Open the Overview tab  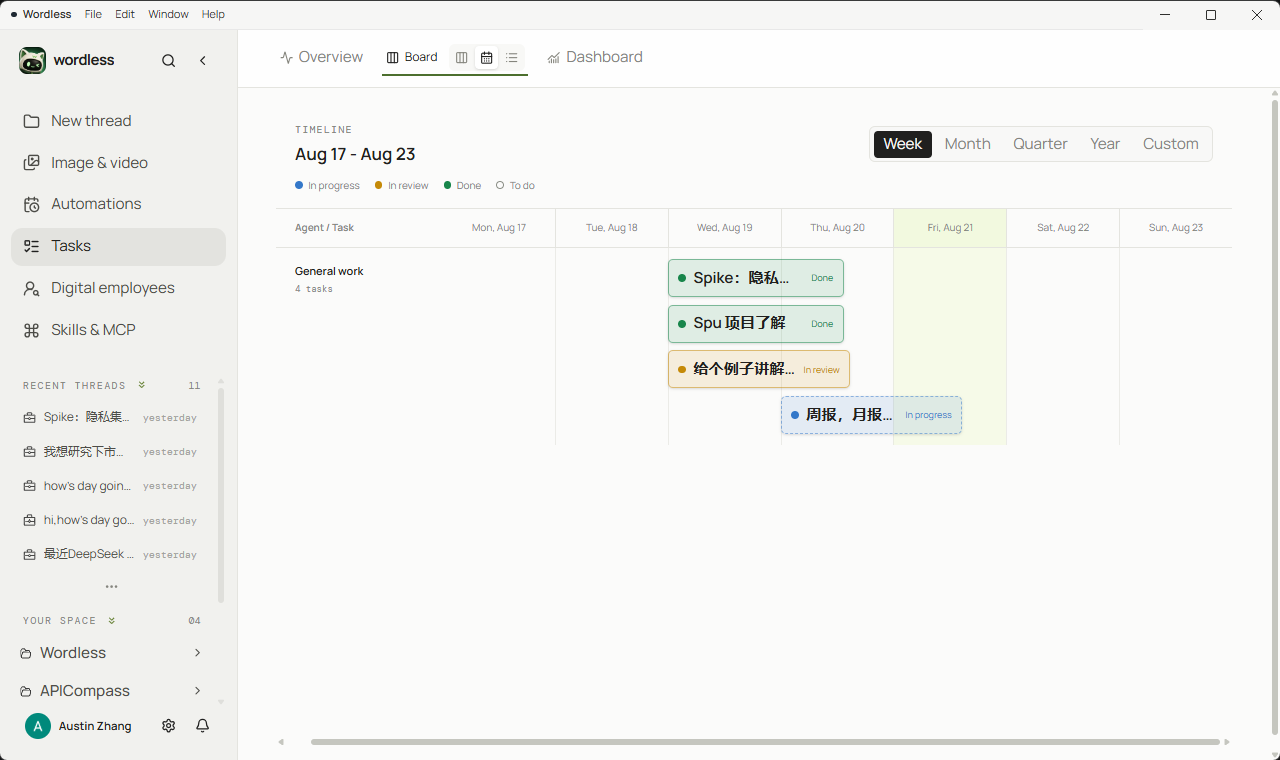(x=322, y=57)
